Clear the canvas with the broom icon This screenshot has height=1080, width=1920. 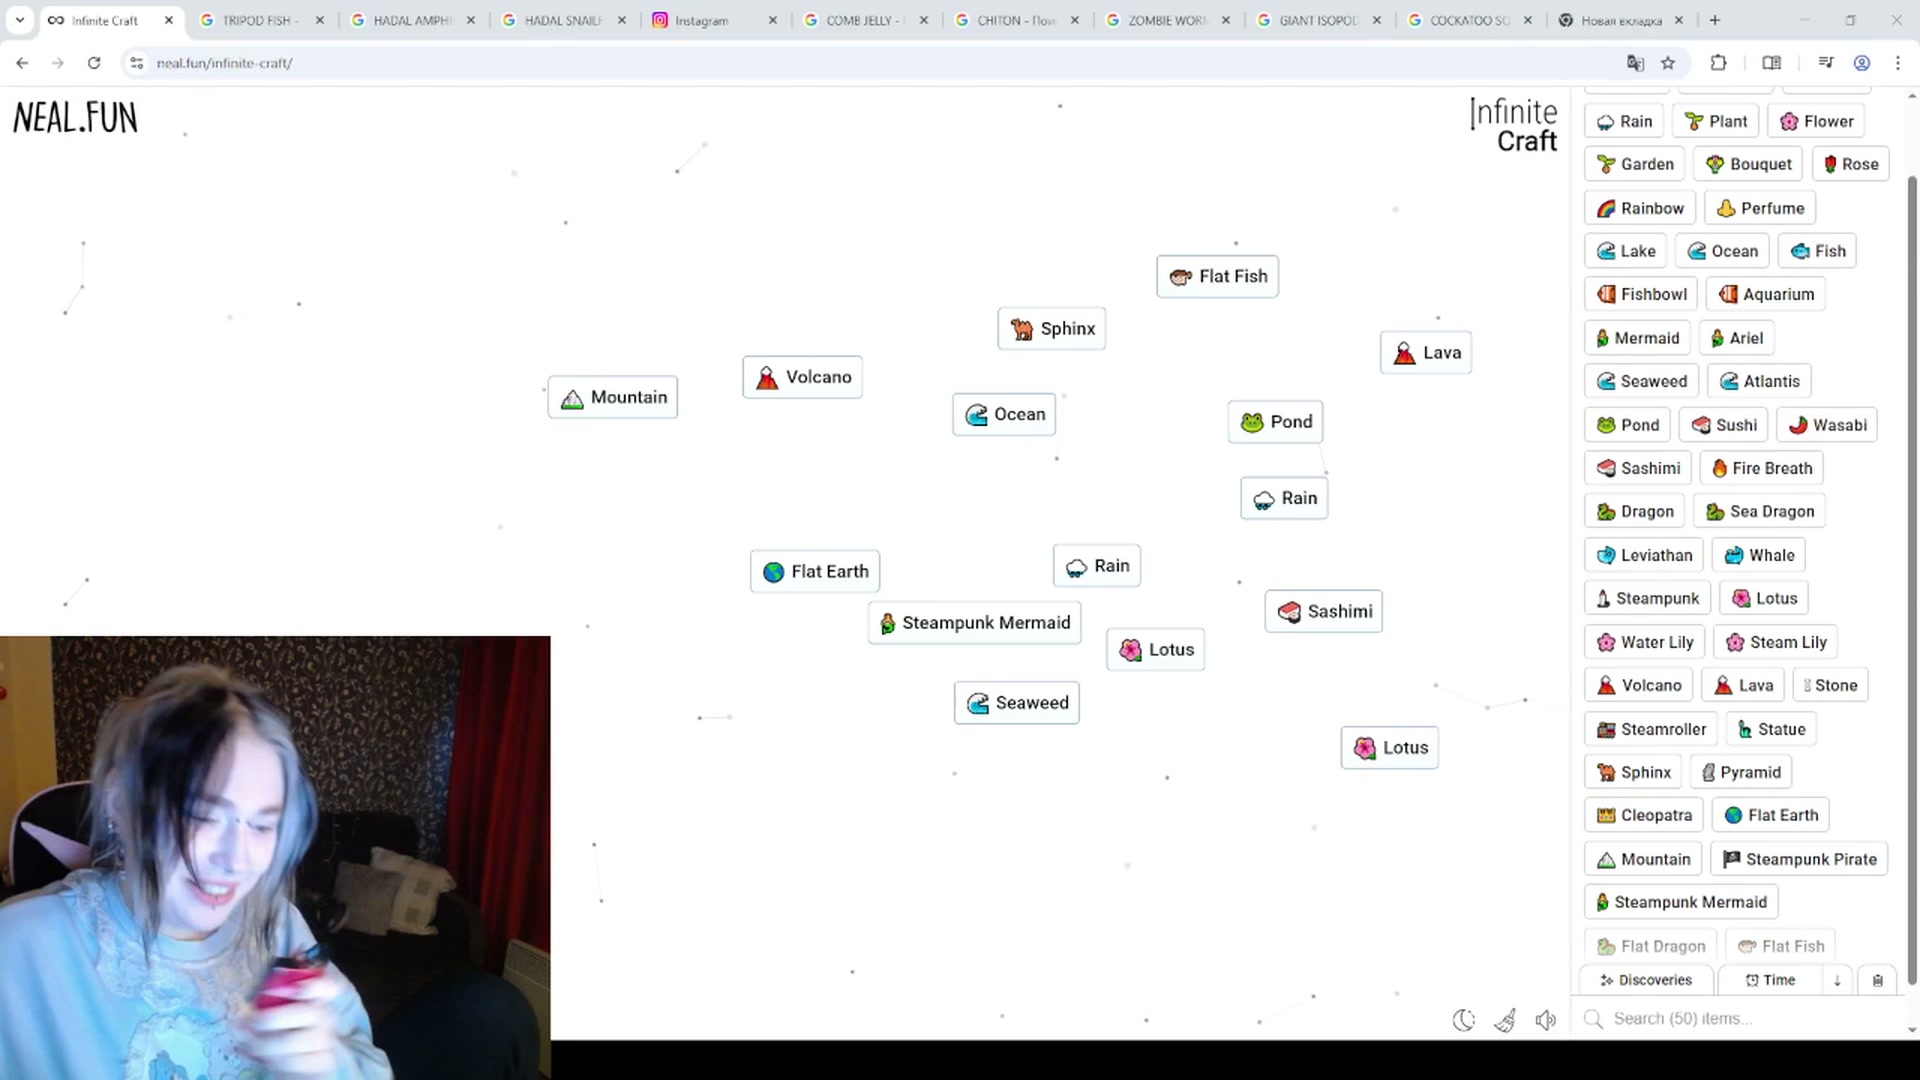pos(1505,1020)
